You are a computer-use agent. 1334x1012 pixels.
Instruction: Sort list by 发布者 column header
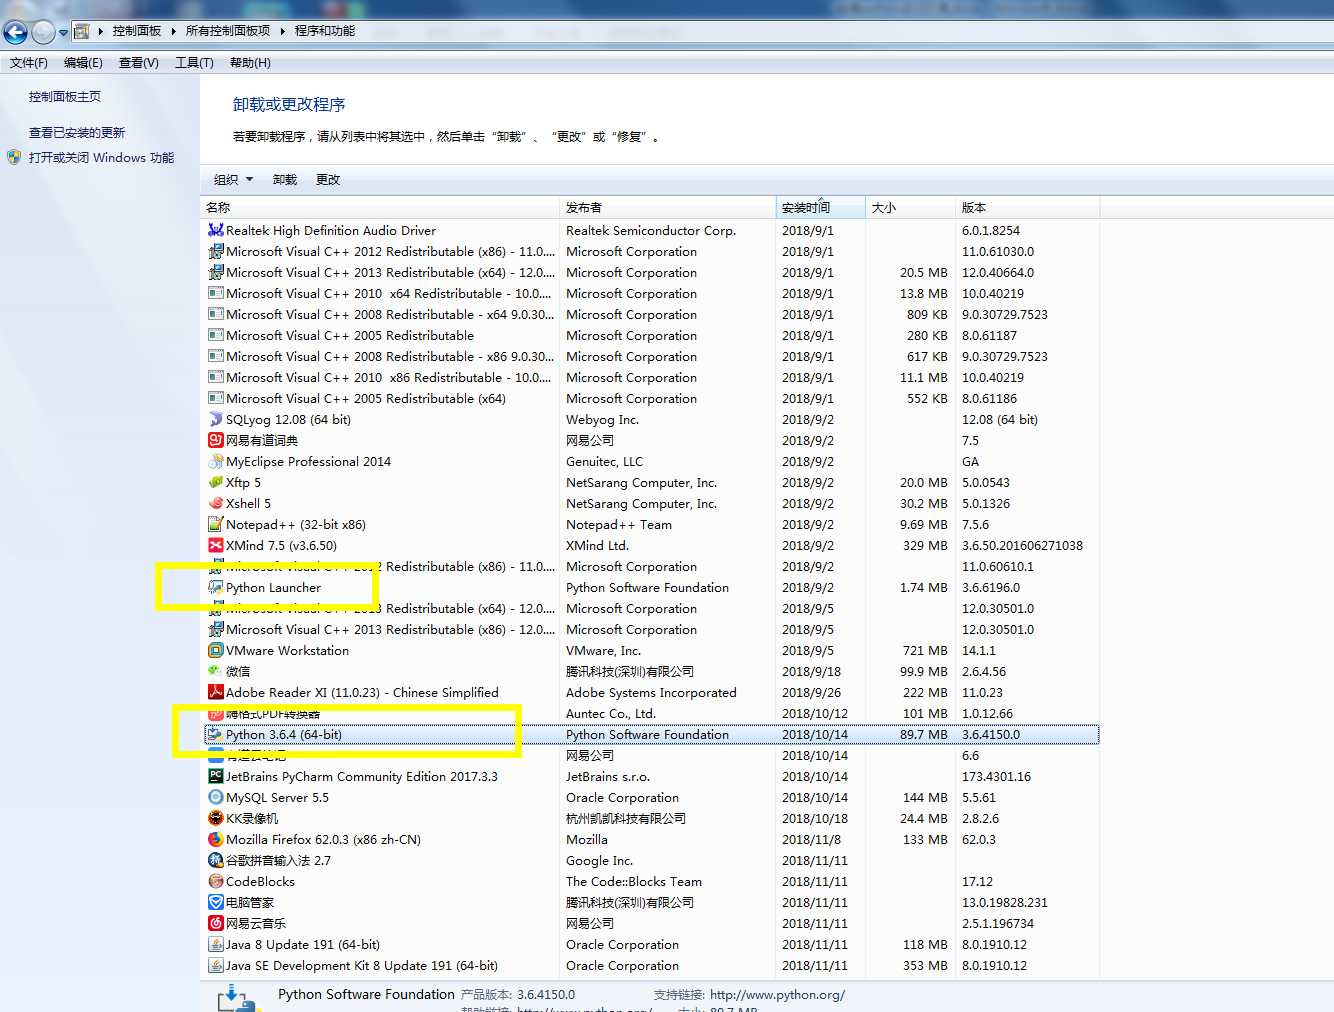[667, 208]
